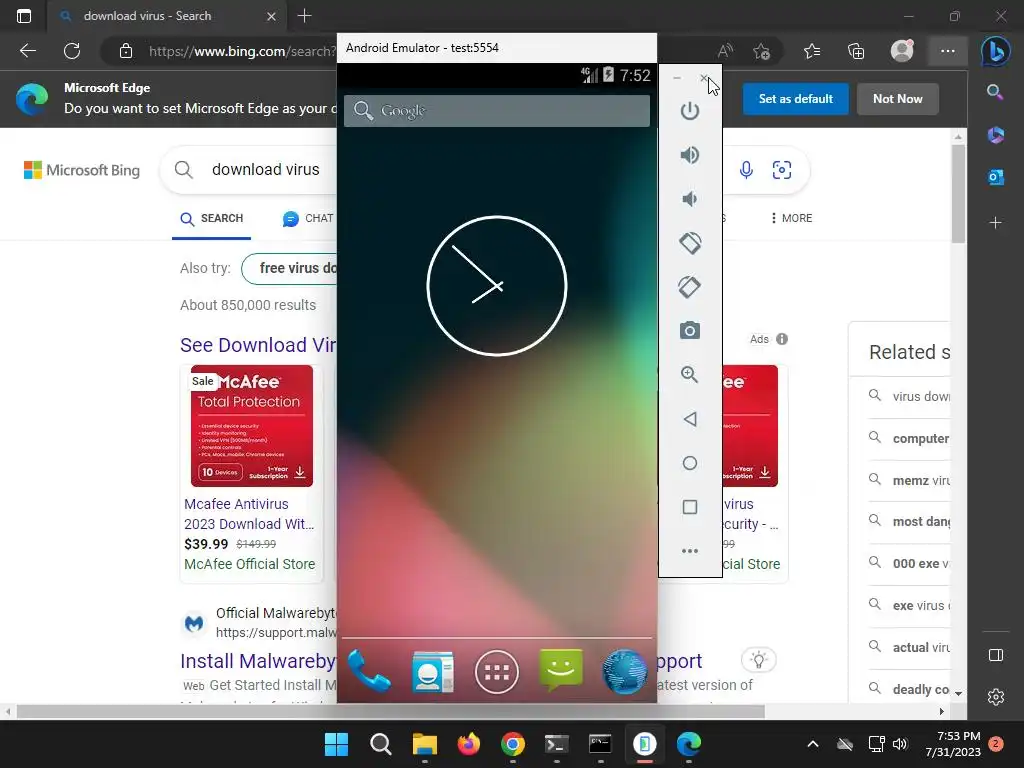Open Edge sidebar settings gear
This screenshot has width=1024, height=768.
point(996,697)
